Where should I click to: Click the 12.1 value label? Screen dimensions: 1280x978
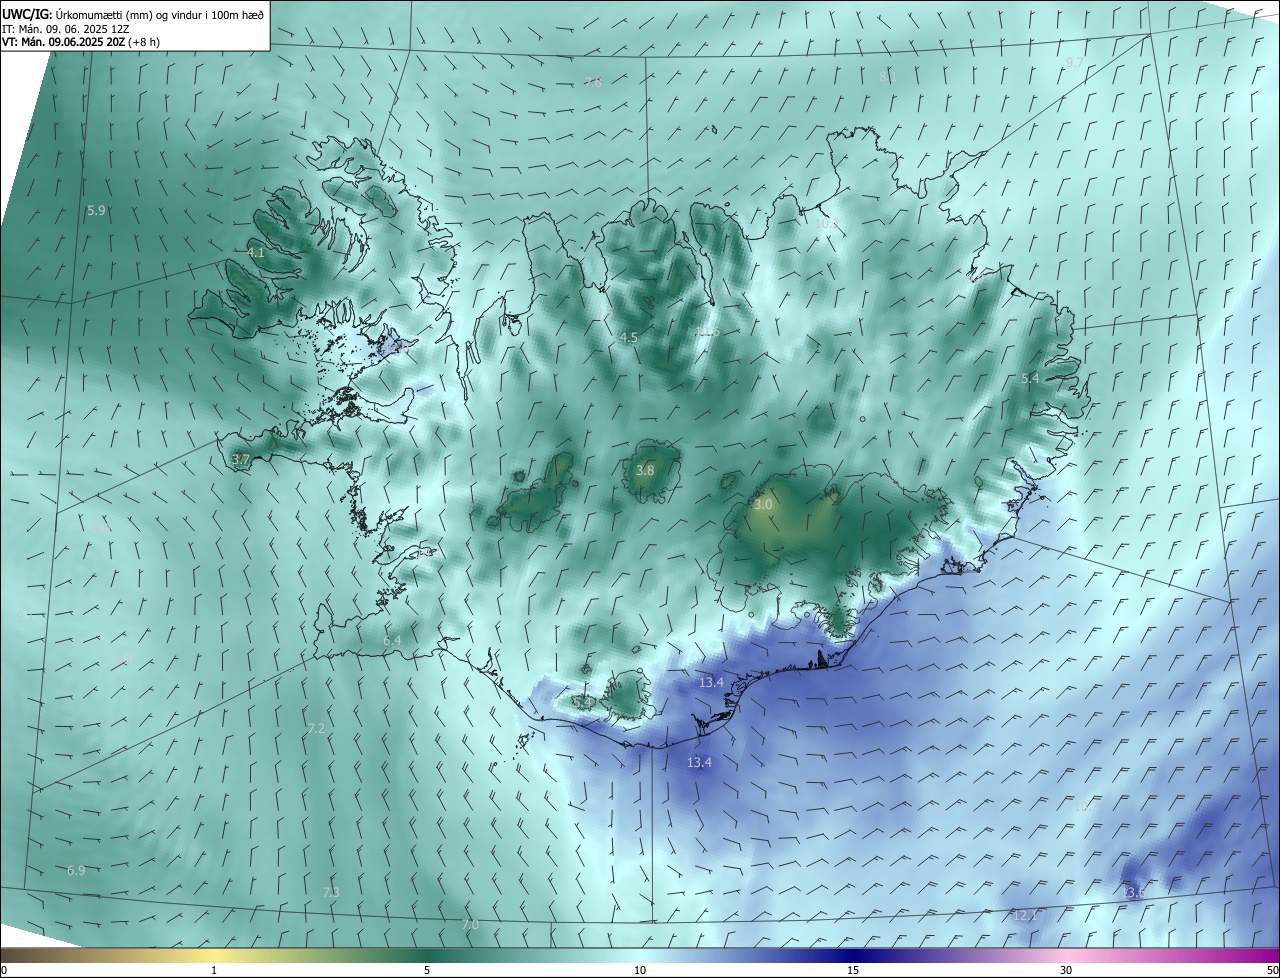coord(1026,915)
